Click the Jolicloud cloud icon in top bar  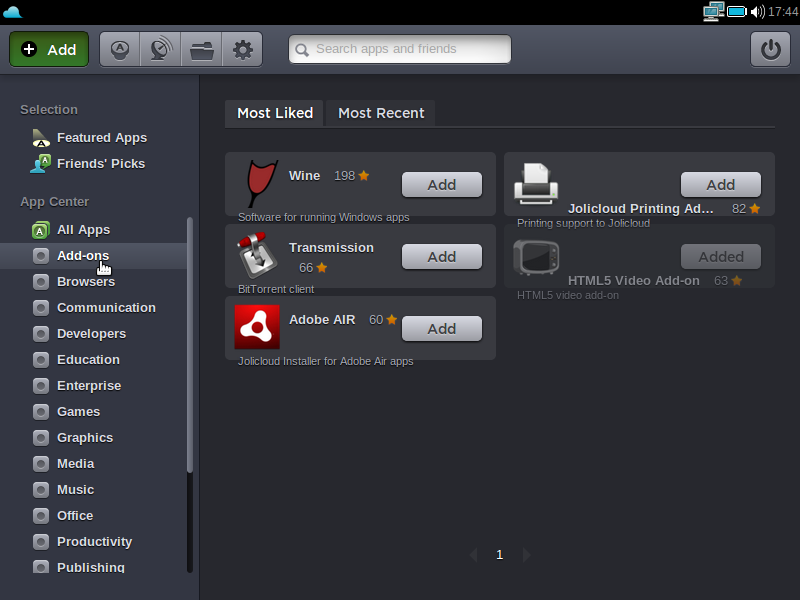click(13, 12)
